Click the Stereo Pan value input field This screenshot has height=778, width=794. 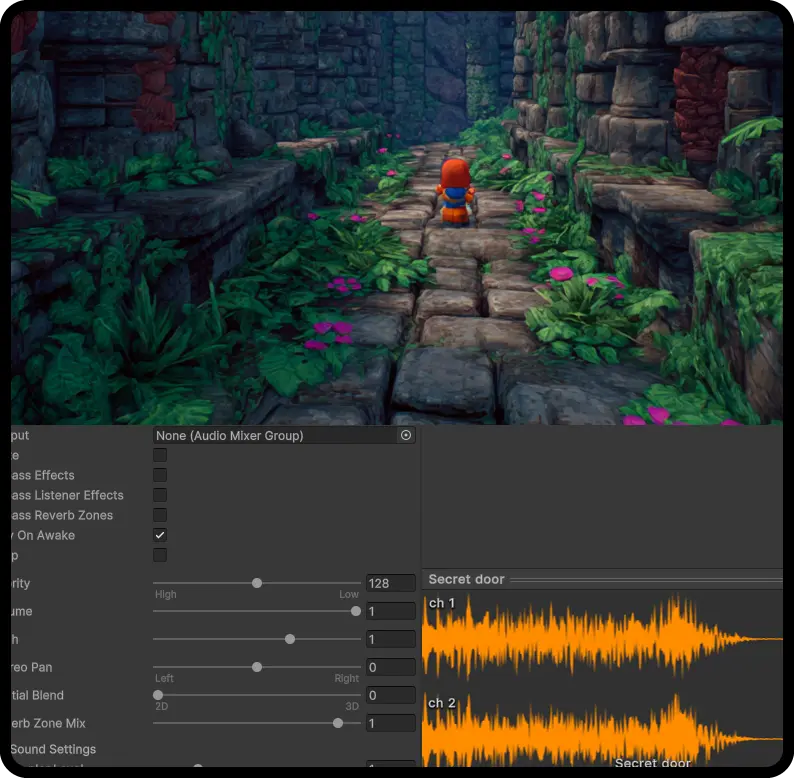[390, 667]
